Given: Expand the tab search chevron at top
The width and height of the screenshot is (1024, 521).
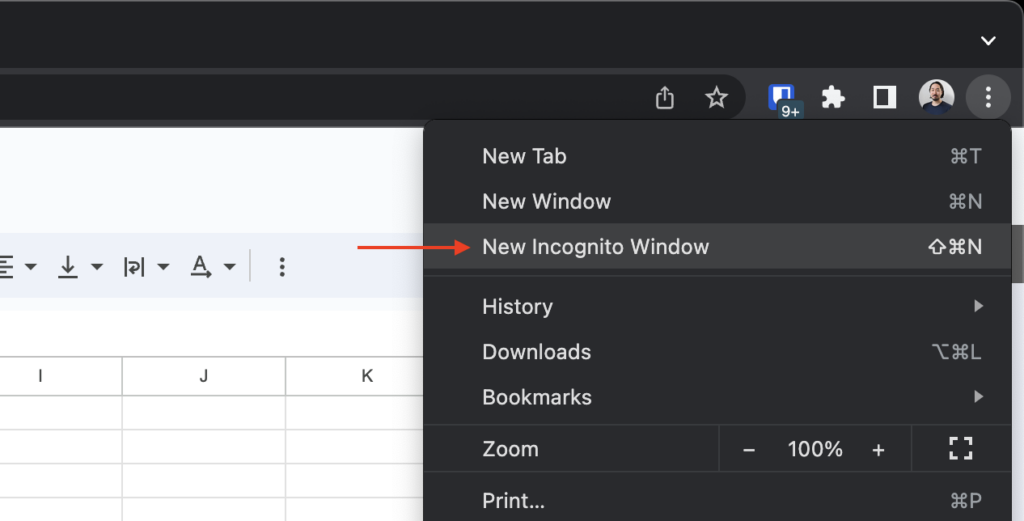Looking at the screenshot, I should point(988,41).
